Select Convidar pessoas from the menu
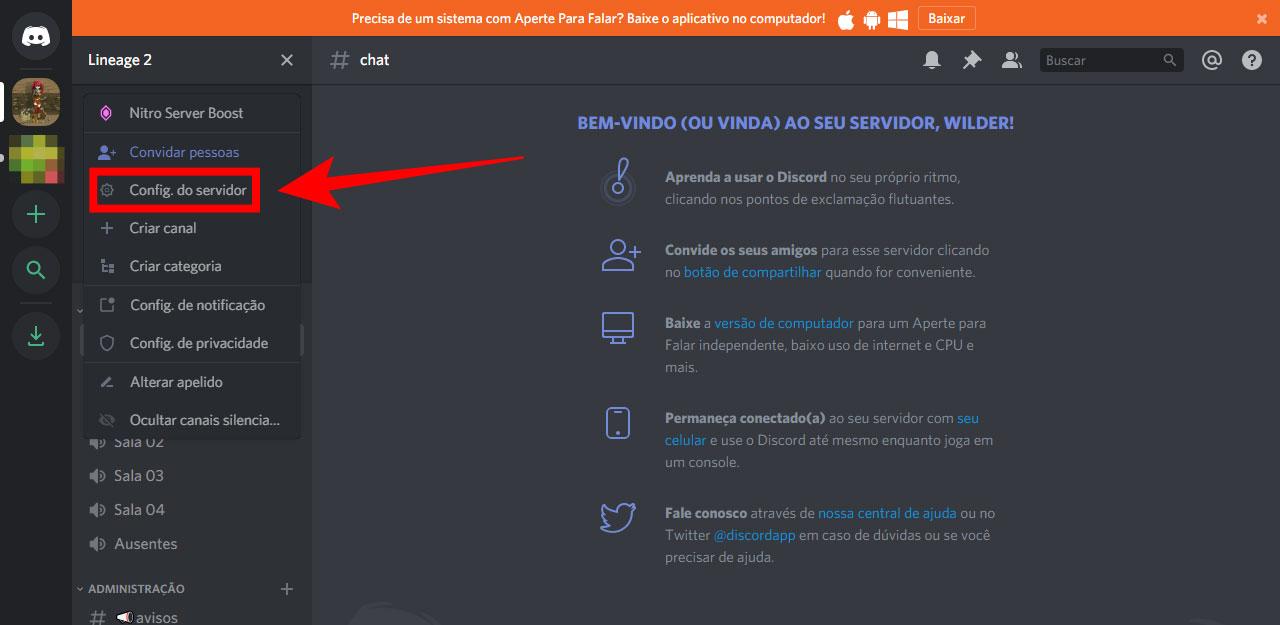This screenshot has width=1280, height=625. point(184,151)
